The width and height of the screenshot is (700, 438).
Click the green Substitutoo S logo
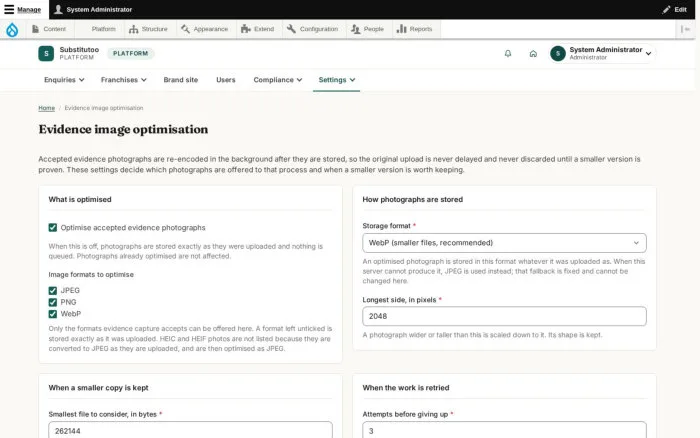coord(46,53)
